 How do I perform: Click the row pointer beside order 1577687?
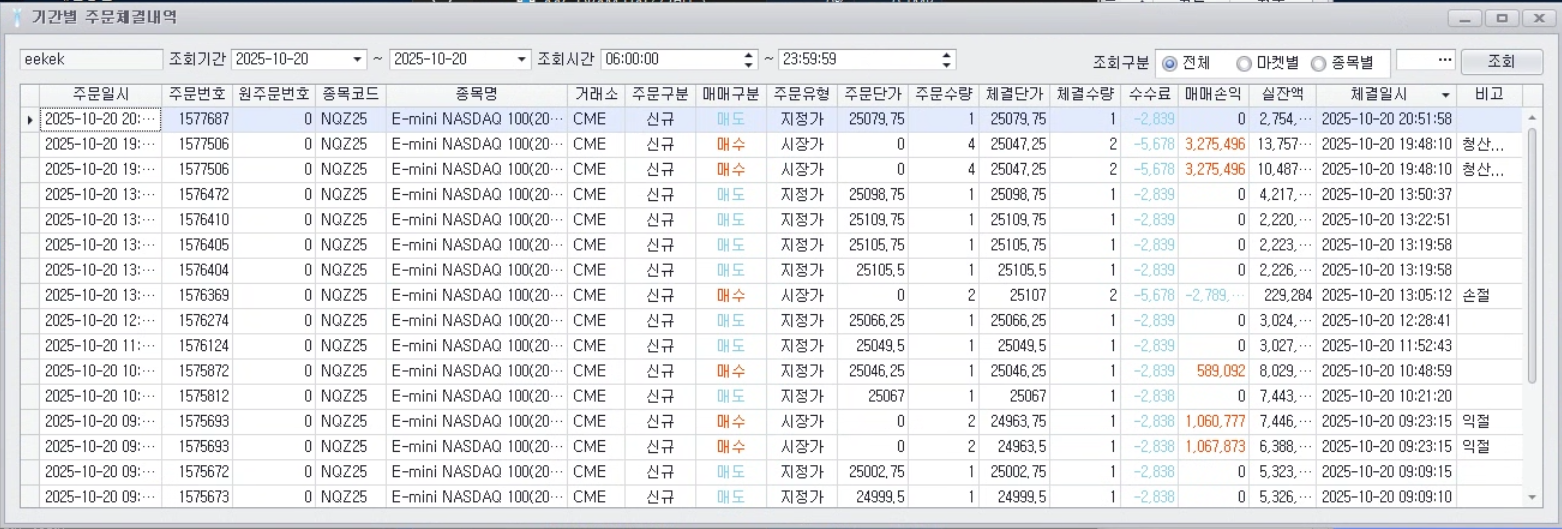(x=30, y=119)
